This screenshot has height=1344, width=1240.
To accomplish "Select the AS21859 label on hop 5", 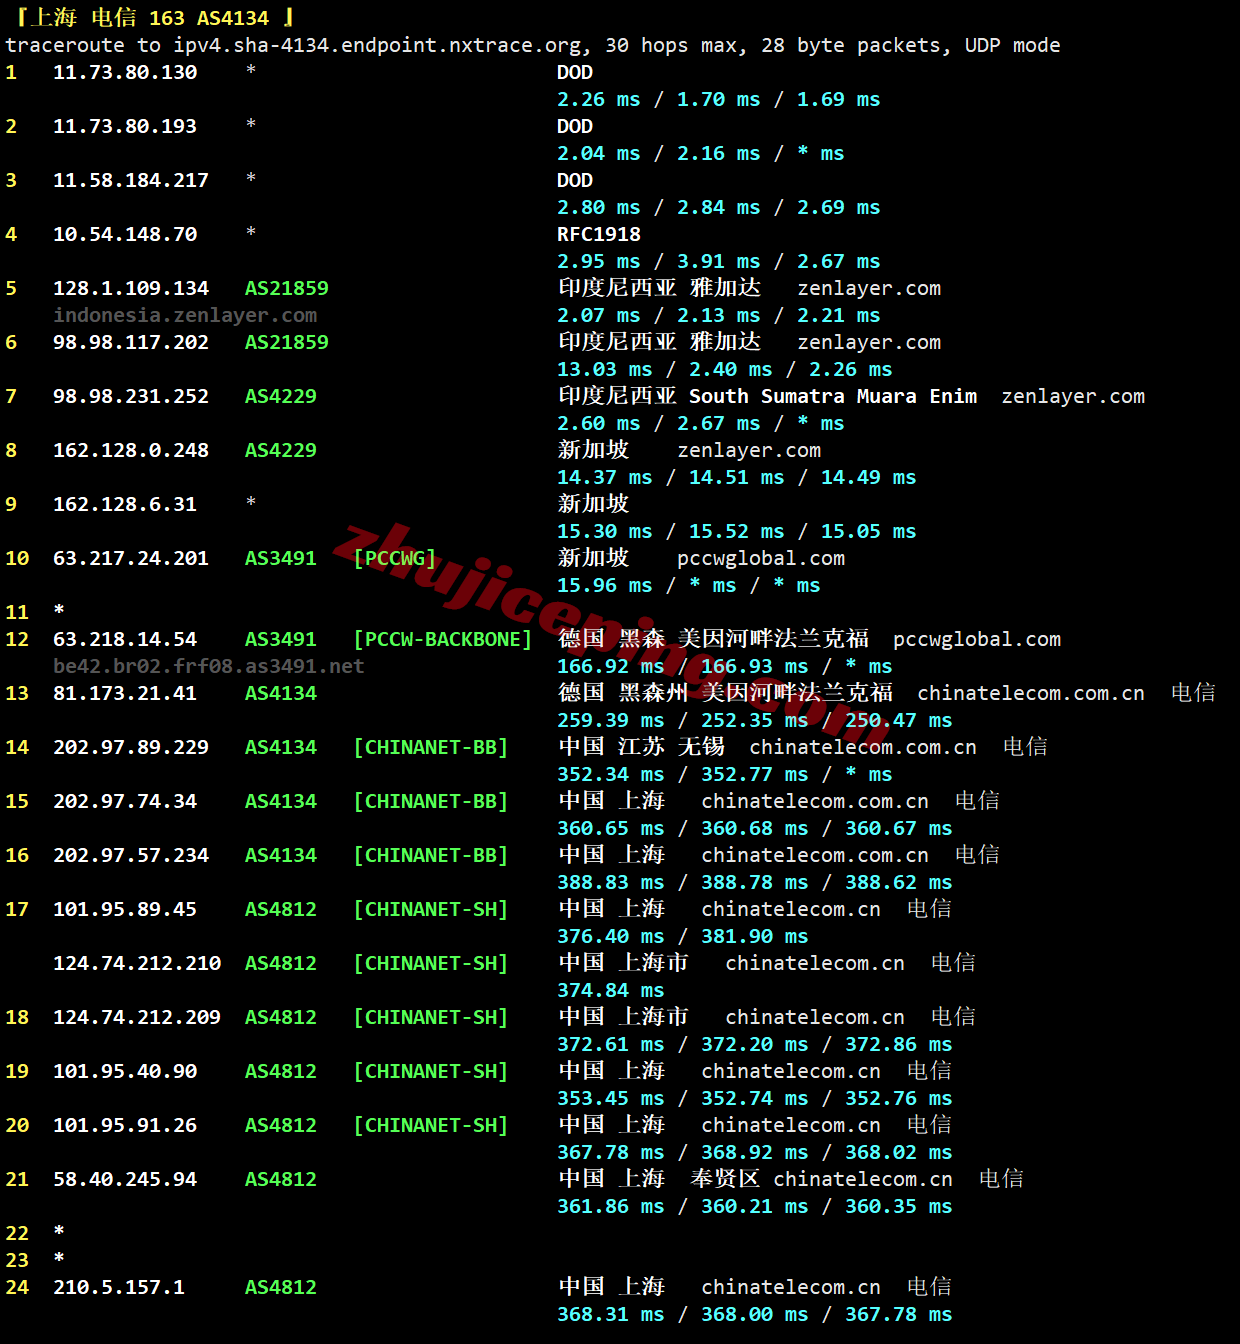I will [287, 288].
